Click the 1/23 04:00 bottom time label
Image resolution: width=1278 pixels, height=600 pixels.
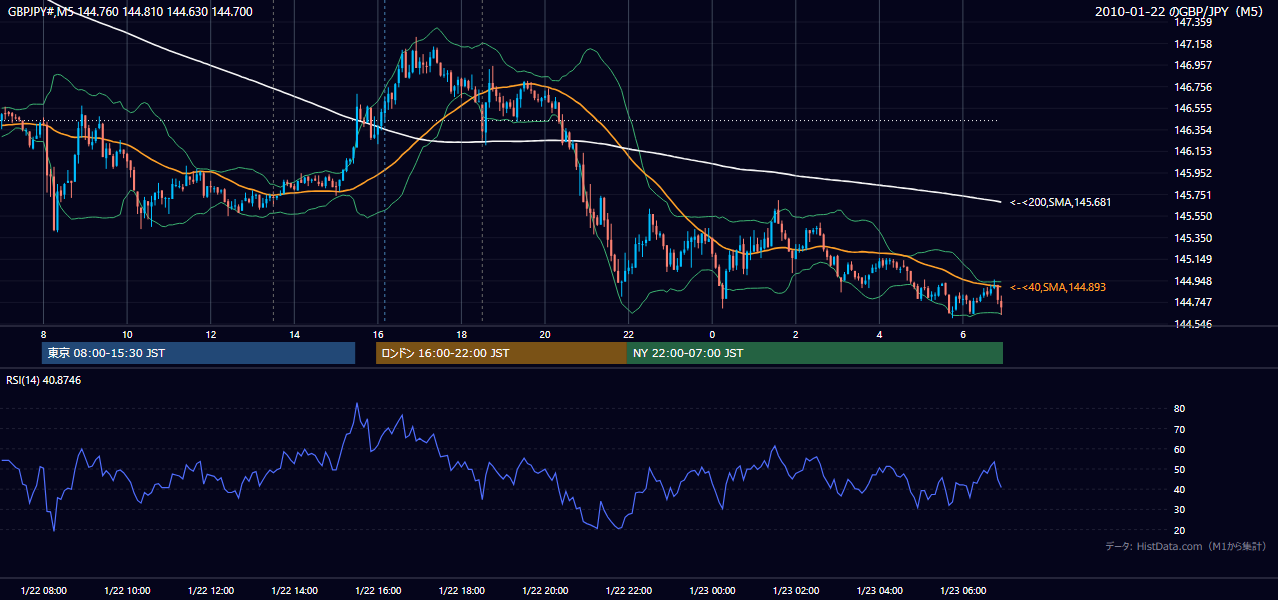(x=879, y=591)
